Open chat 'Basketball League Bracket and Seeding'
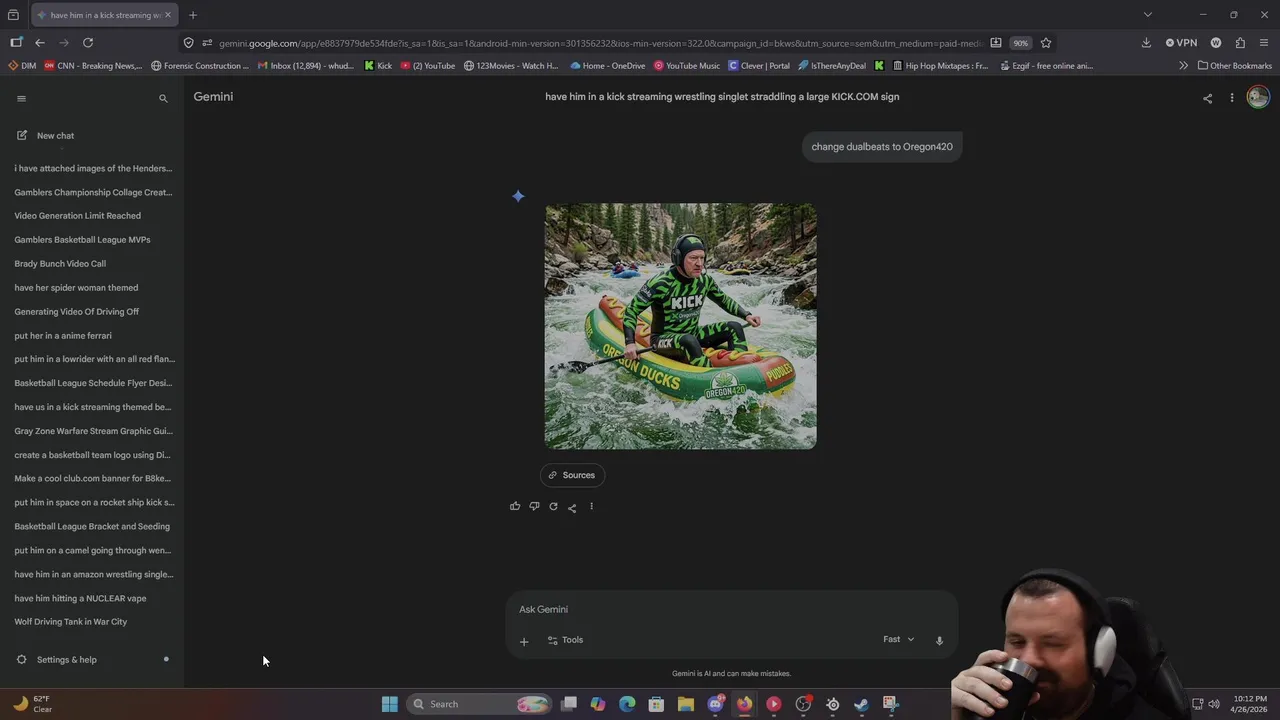The image size is (1280, 720). pos(92,526)
